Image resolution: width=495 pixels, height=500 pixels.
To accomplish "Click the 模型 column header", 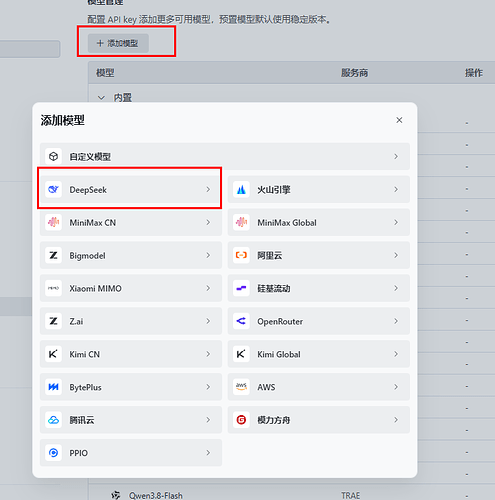I will tap(105, 73).
